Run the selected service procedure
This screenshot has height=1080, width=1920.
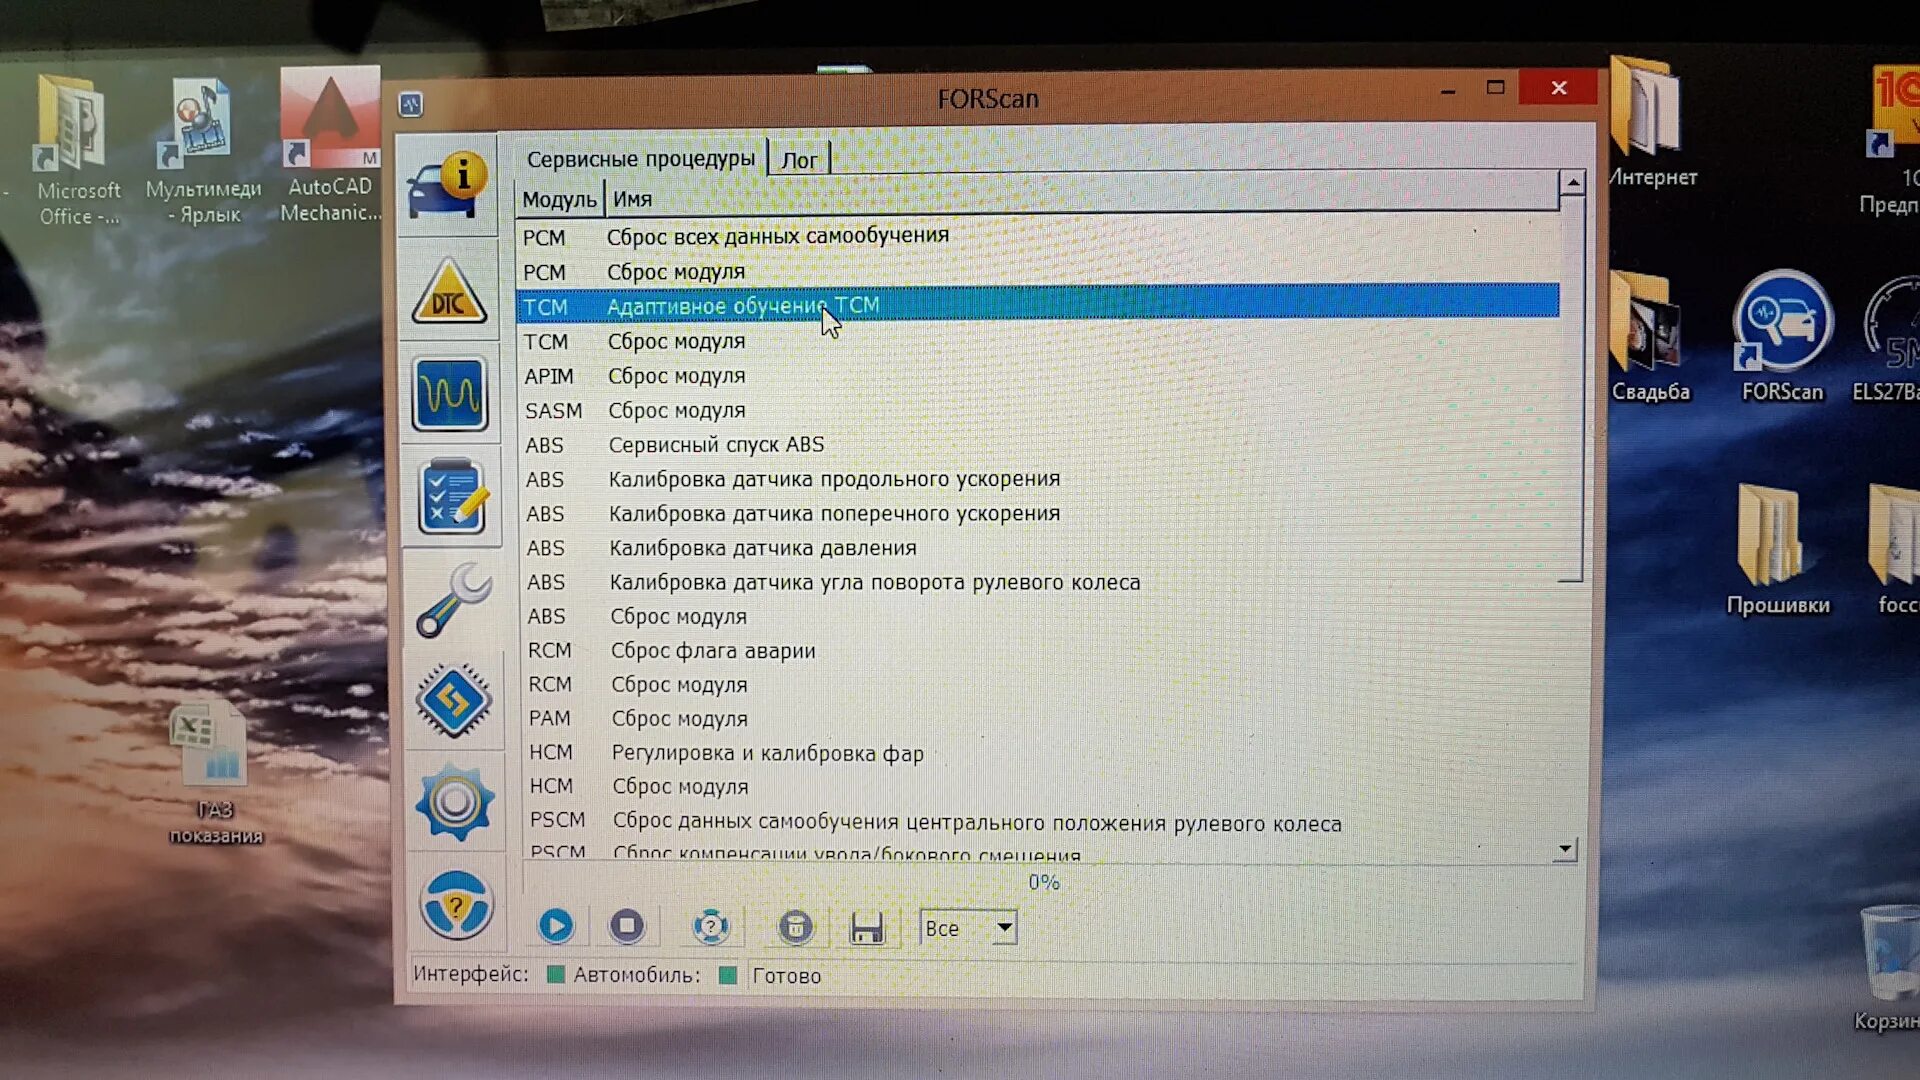[x=556, y=926]
